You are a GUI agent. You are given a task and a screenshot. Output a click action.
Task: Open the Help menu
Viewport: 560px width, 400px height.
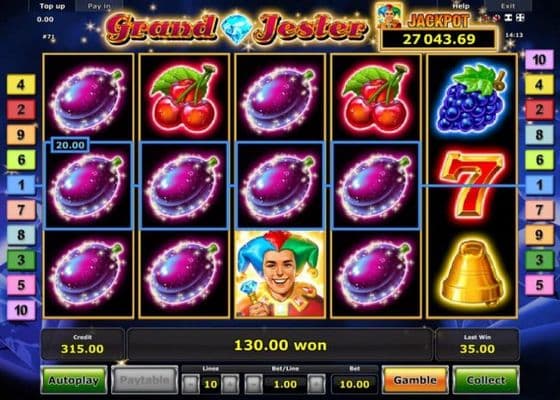pyautogui.click(x=461, y=6)
